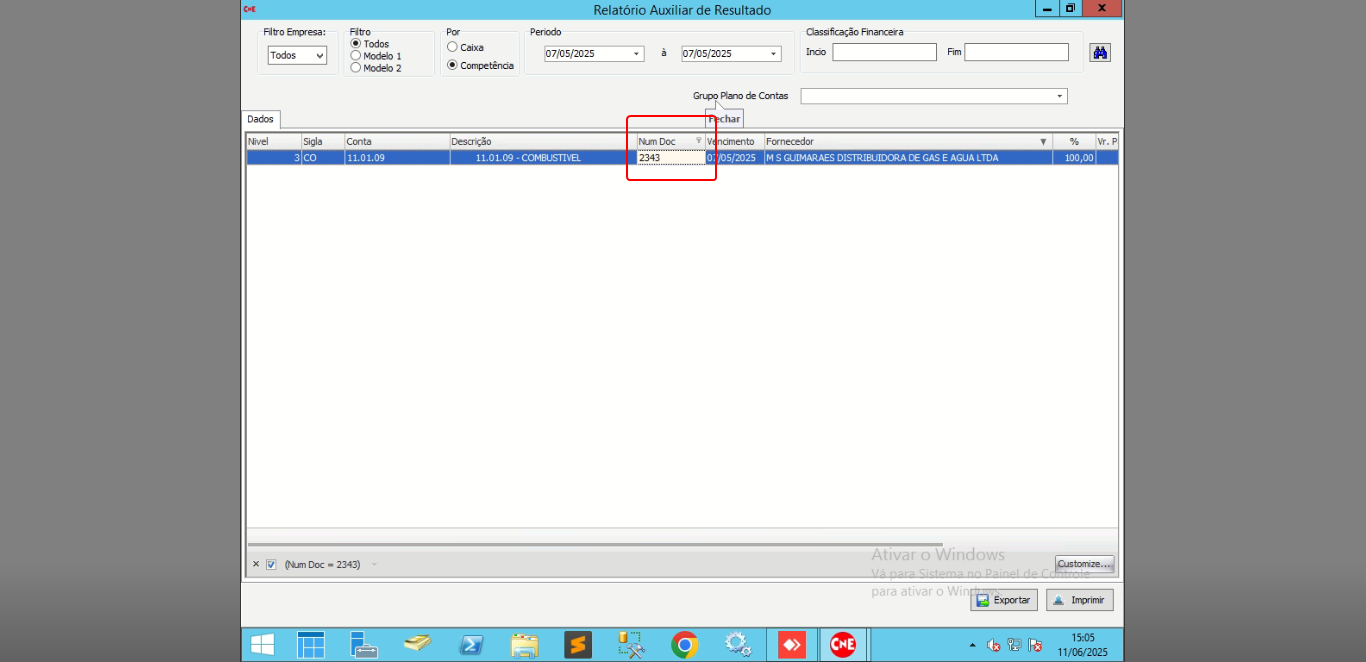Click the Exportar button
This screenshot has width=1366, height=662.
(x=1003, y=600)
